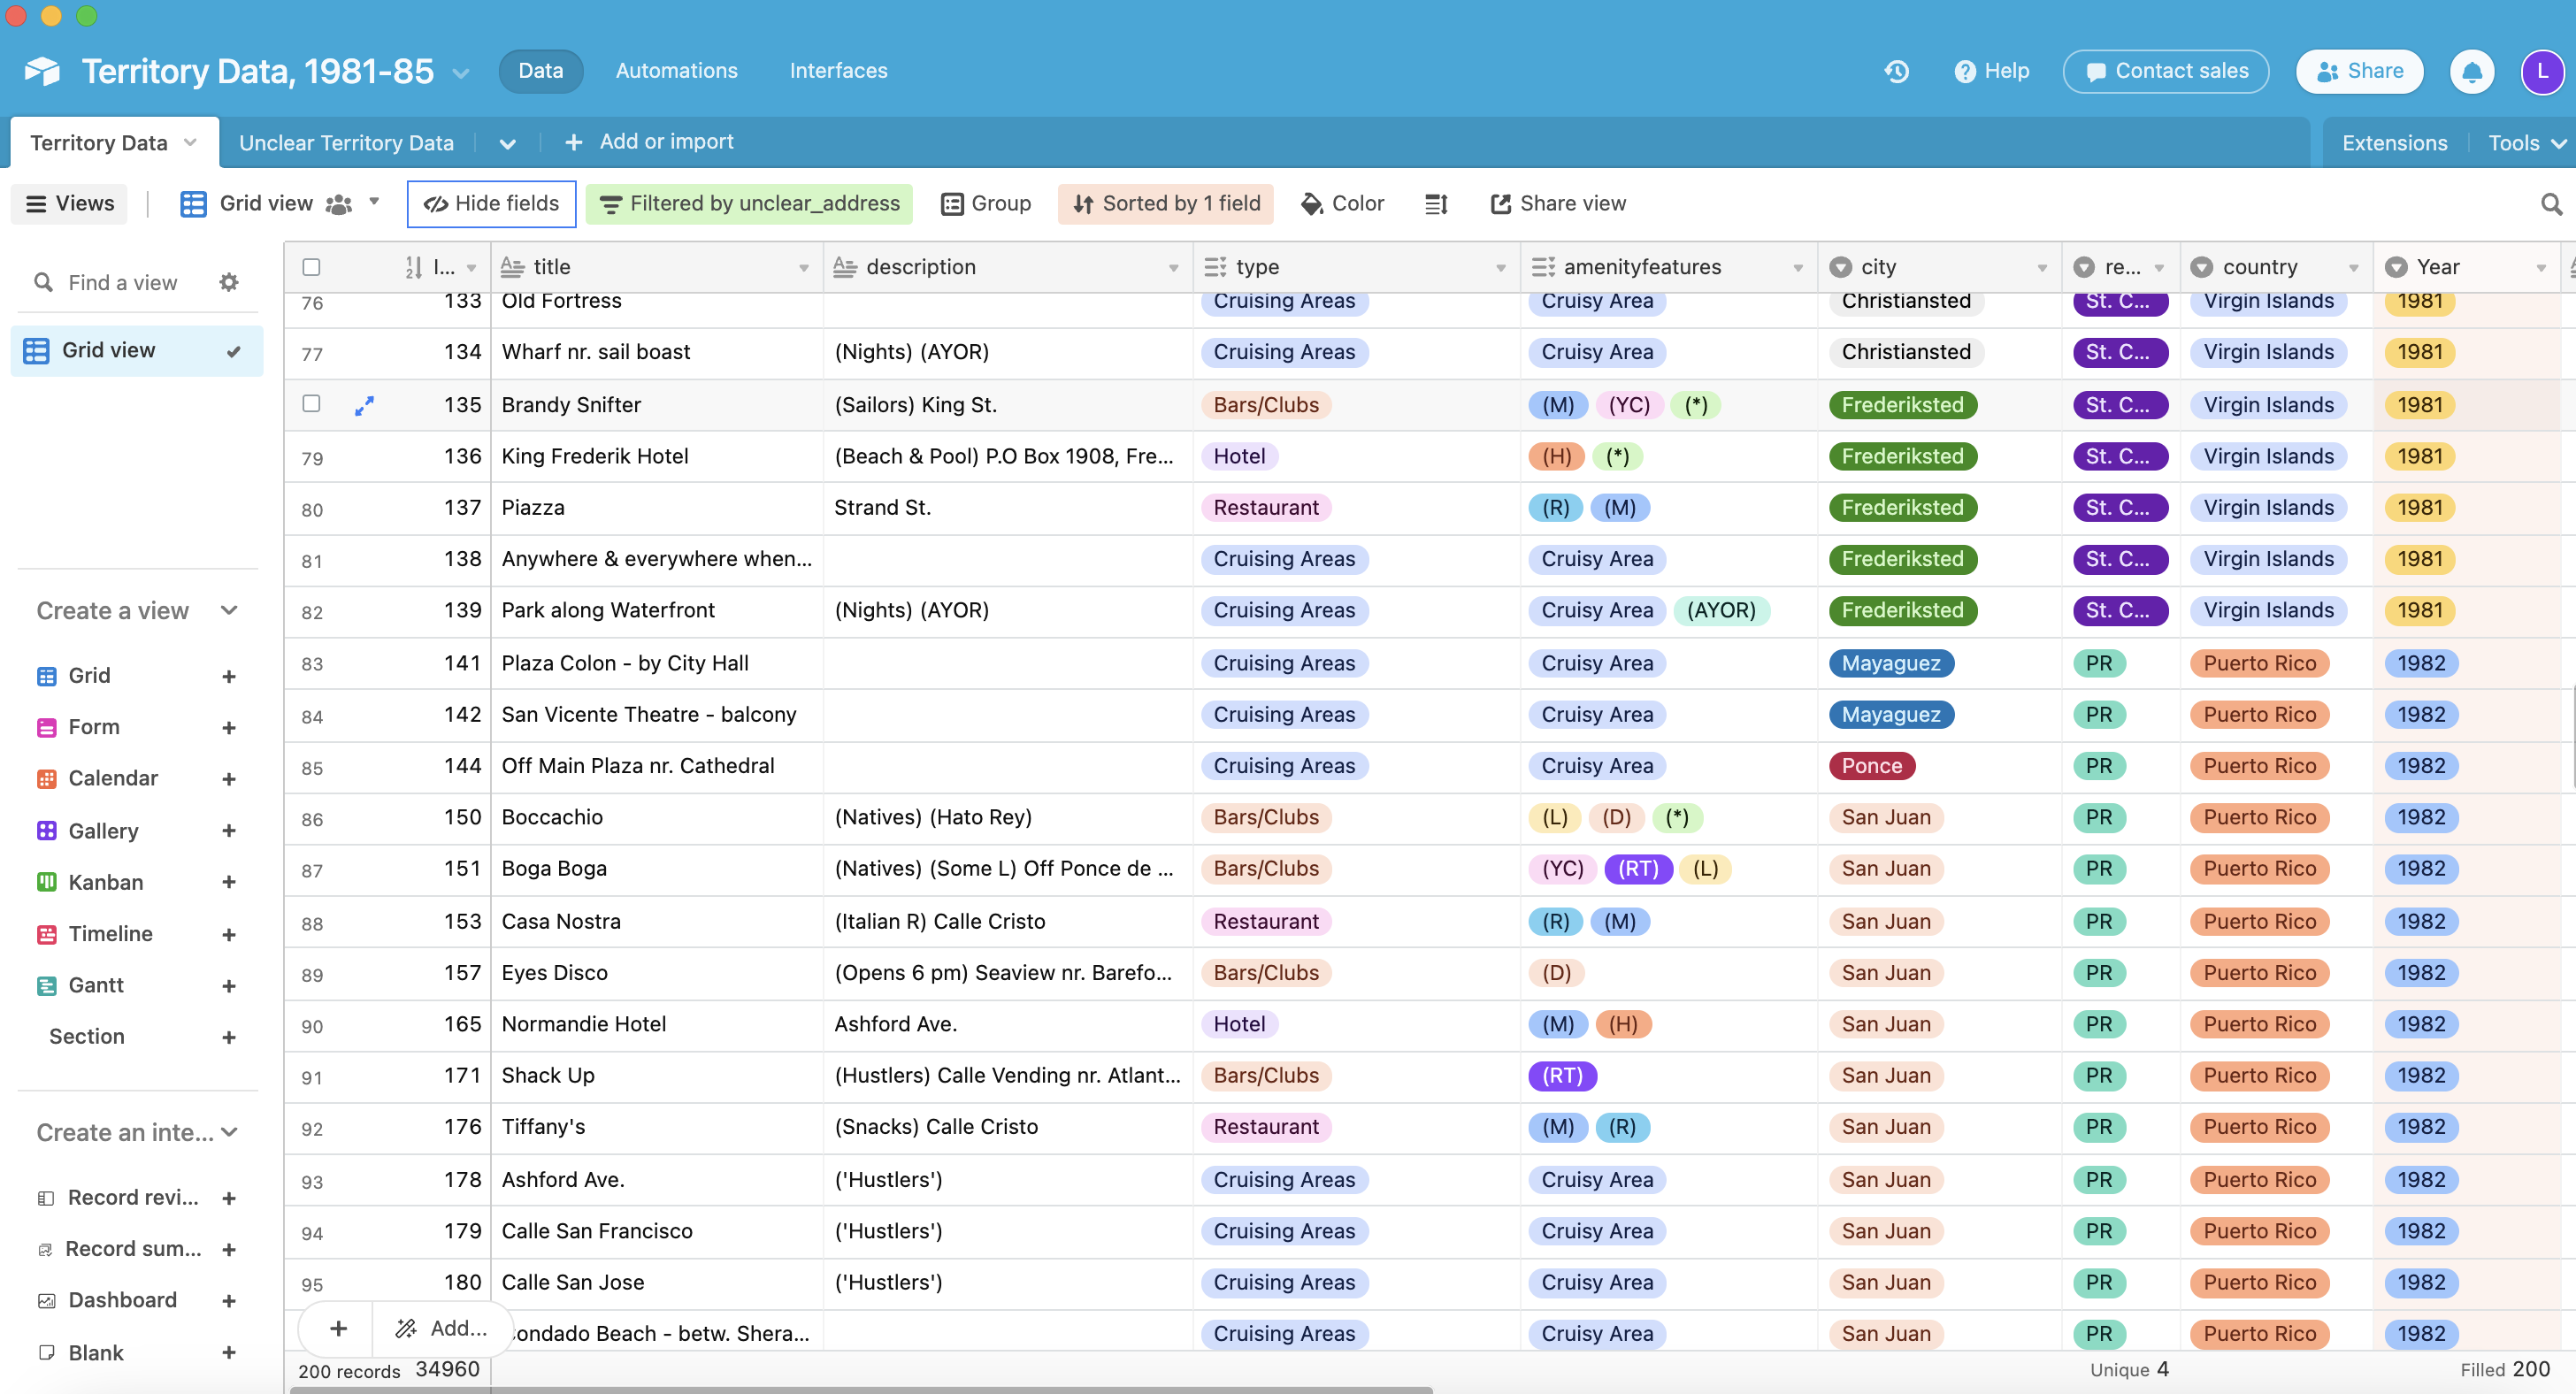Open view settings gear icon

coord(229,282)
